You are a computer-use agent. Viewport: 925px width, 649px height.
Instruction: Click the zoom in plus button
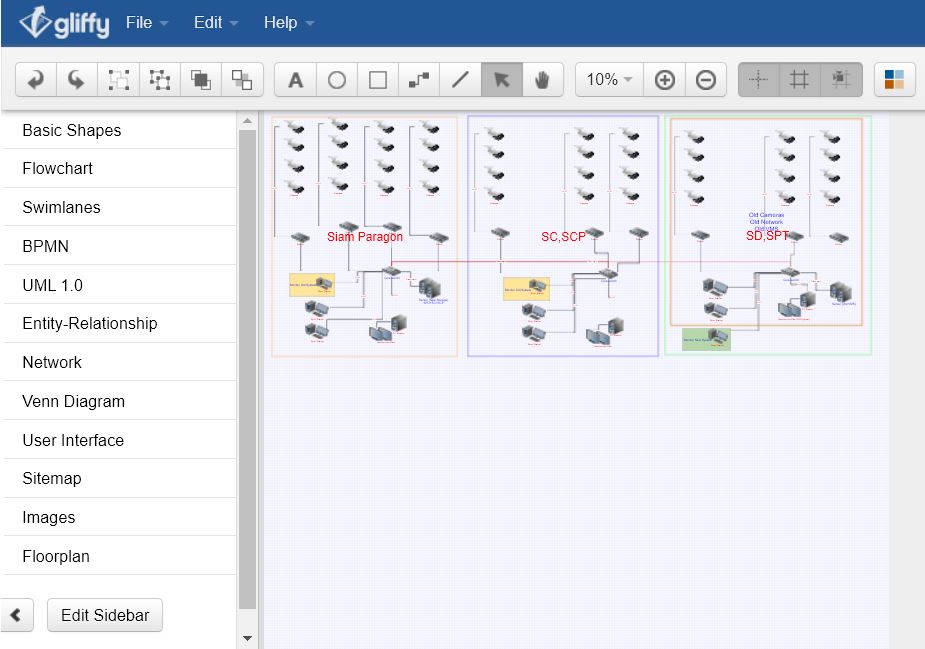click(665, 80)
